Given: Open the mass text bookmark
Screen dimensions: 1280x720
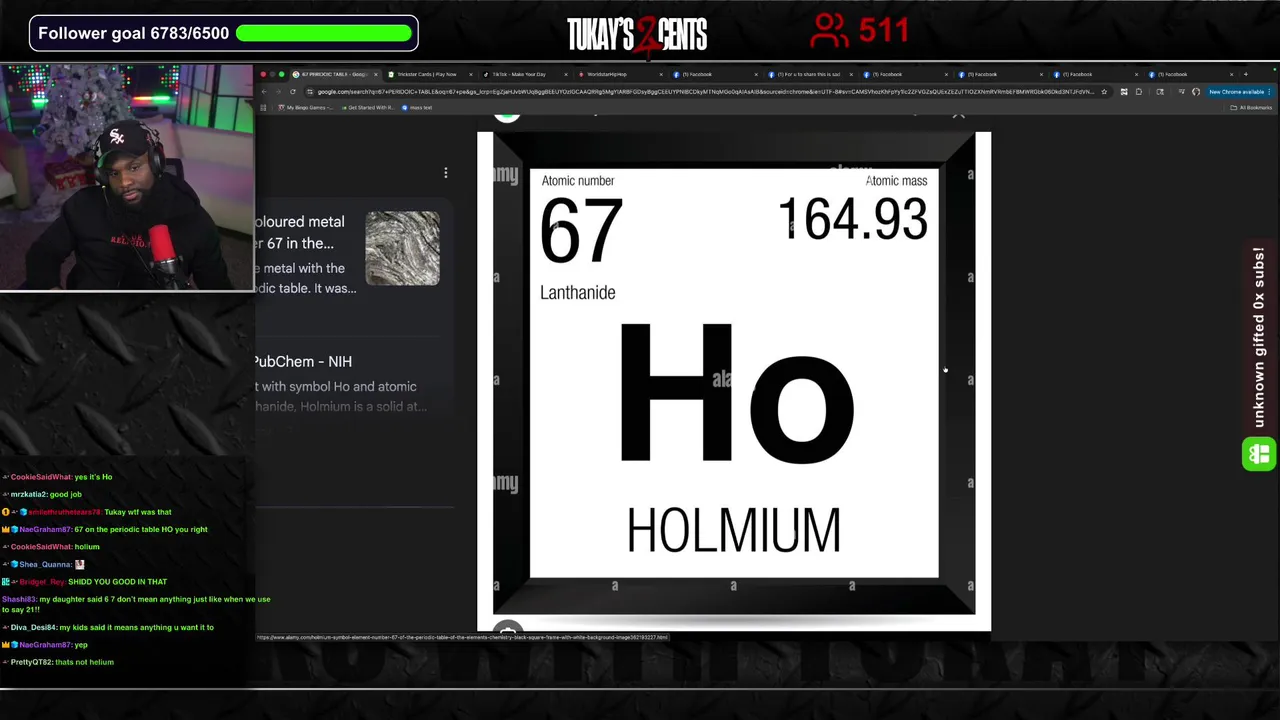Looking at the screenshot, I should coord(417,107).
